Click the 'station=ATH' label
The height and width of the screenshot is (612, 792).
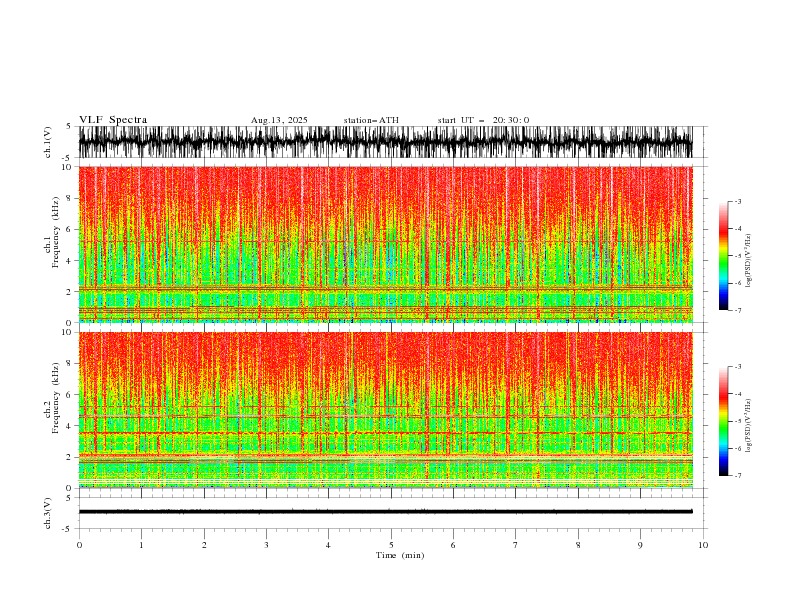tap(371, 120)
